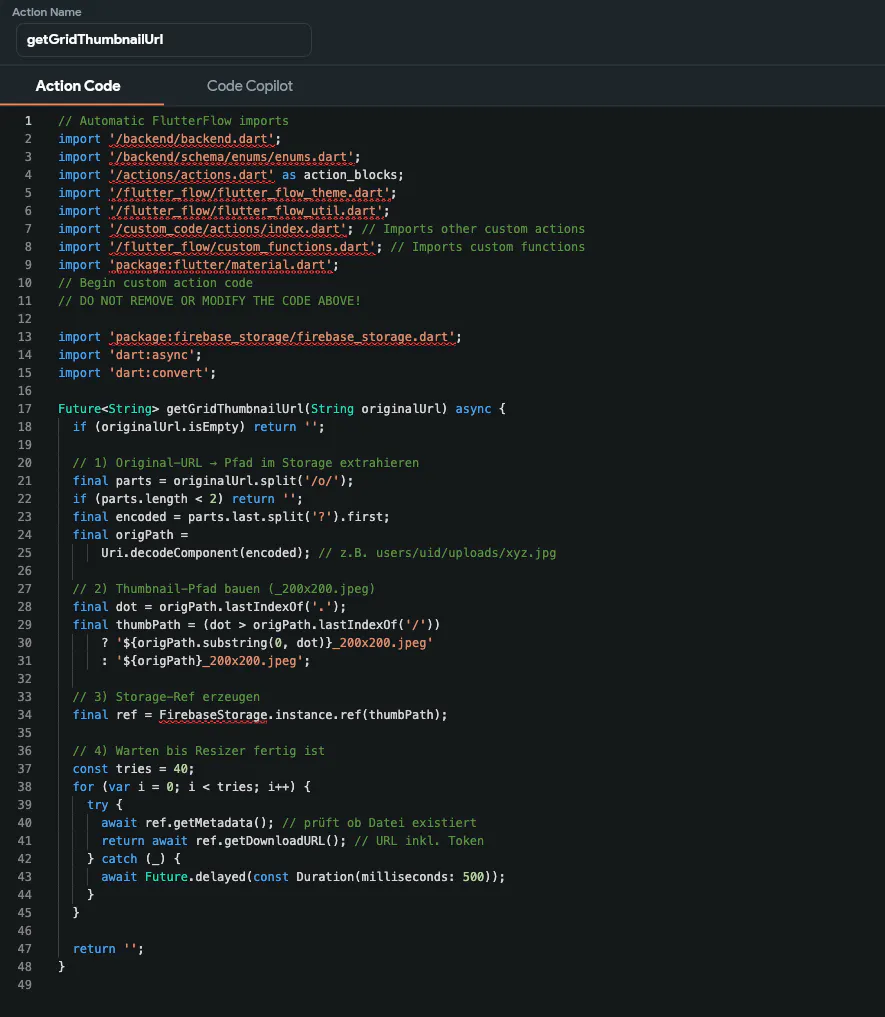Switch to the Code Copilot tab
Screen dimensions: 885x1017
249,86
